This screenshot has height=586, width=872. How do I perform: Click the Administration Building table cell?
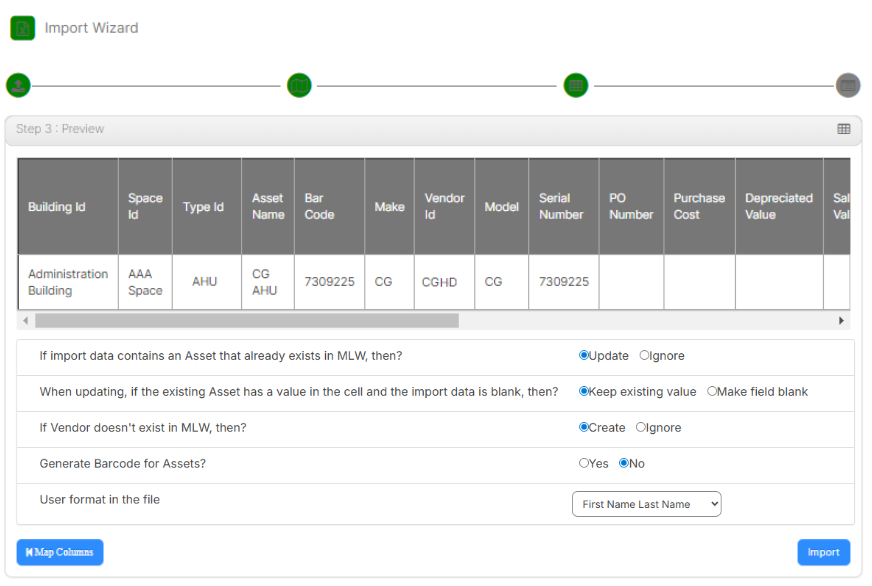(67, 282)
